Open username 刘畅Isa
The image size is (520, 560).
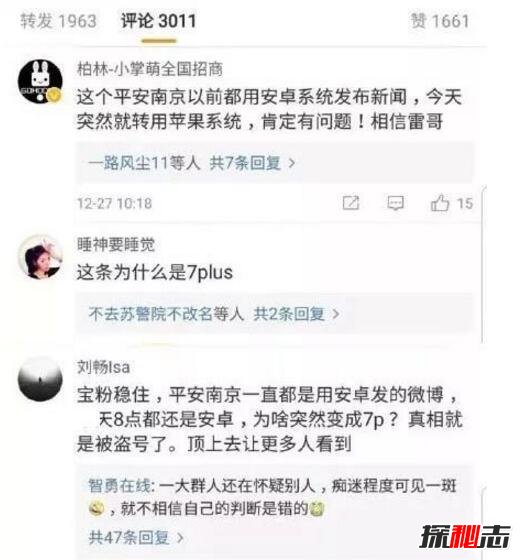[103, 367]
